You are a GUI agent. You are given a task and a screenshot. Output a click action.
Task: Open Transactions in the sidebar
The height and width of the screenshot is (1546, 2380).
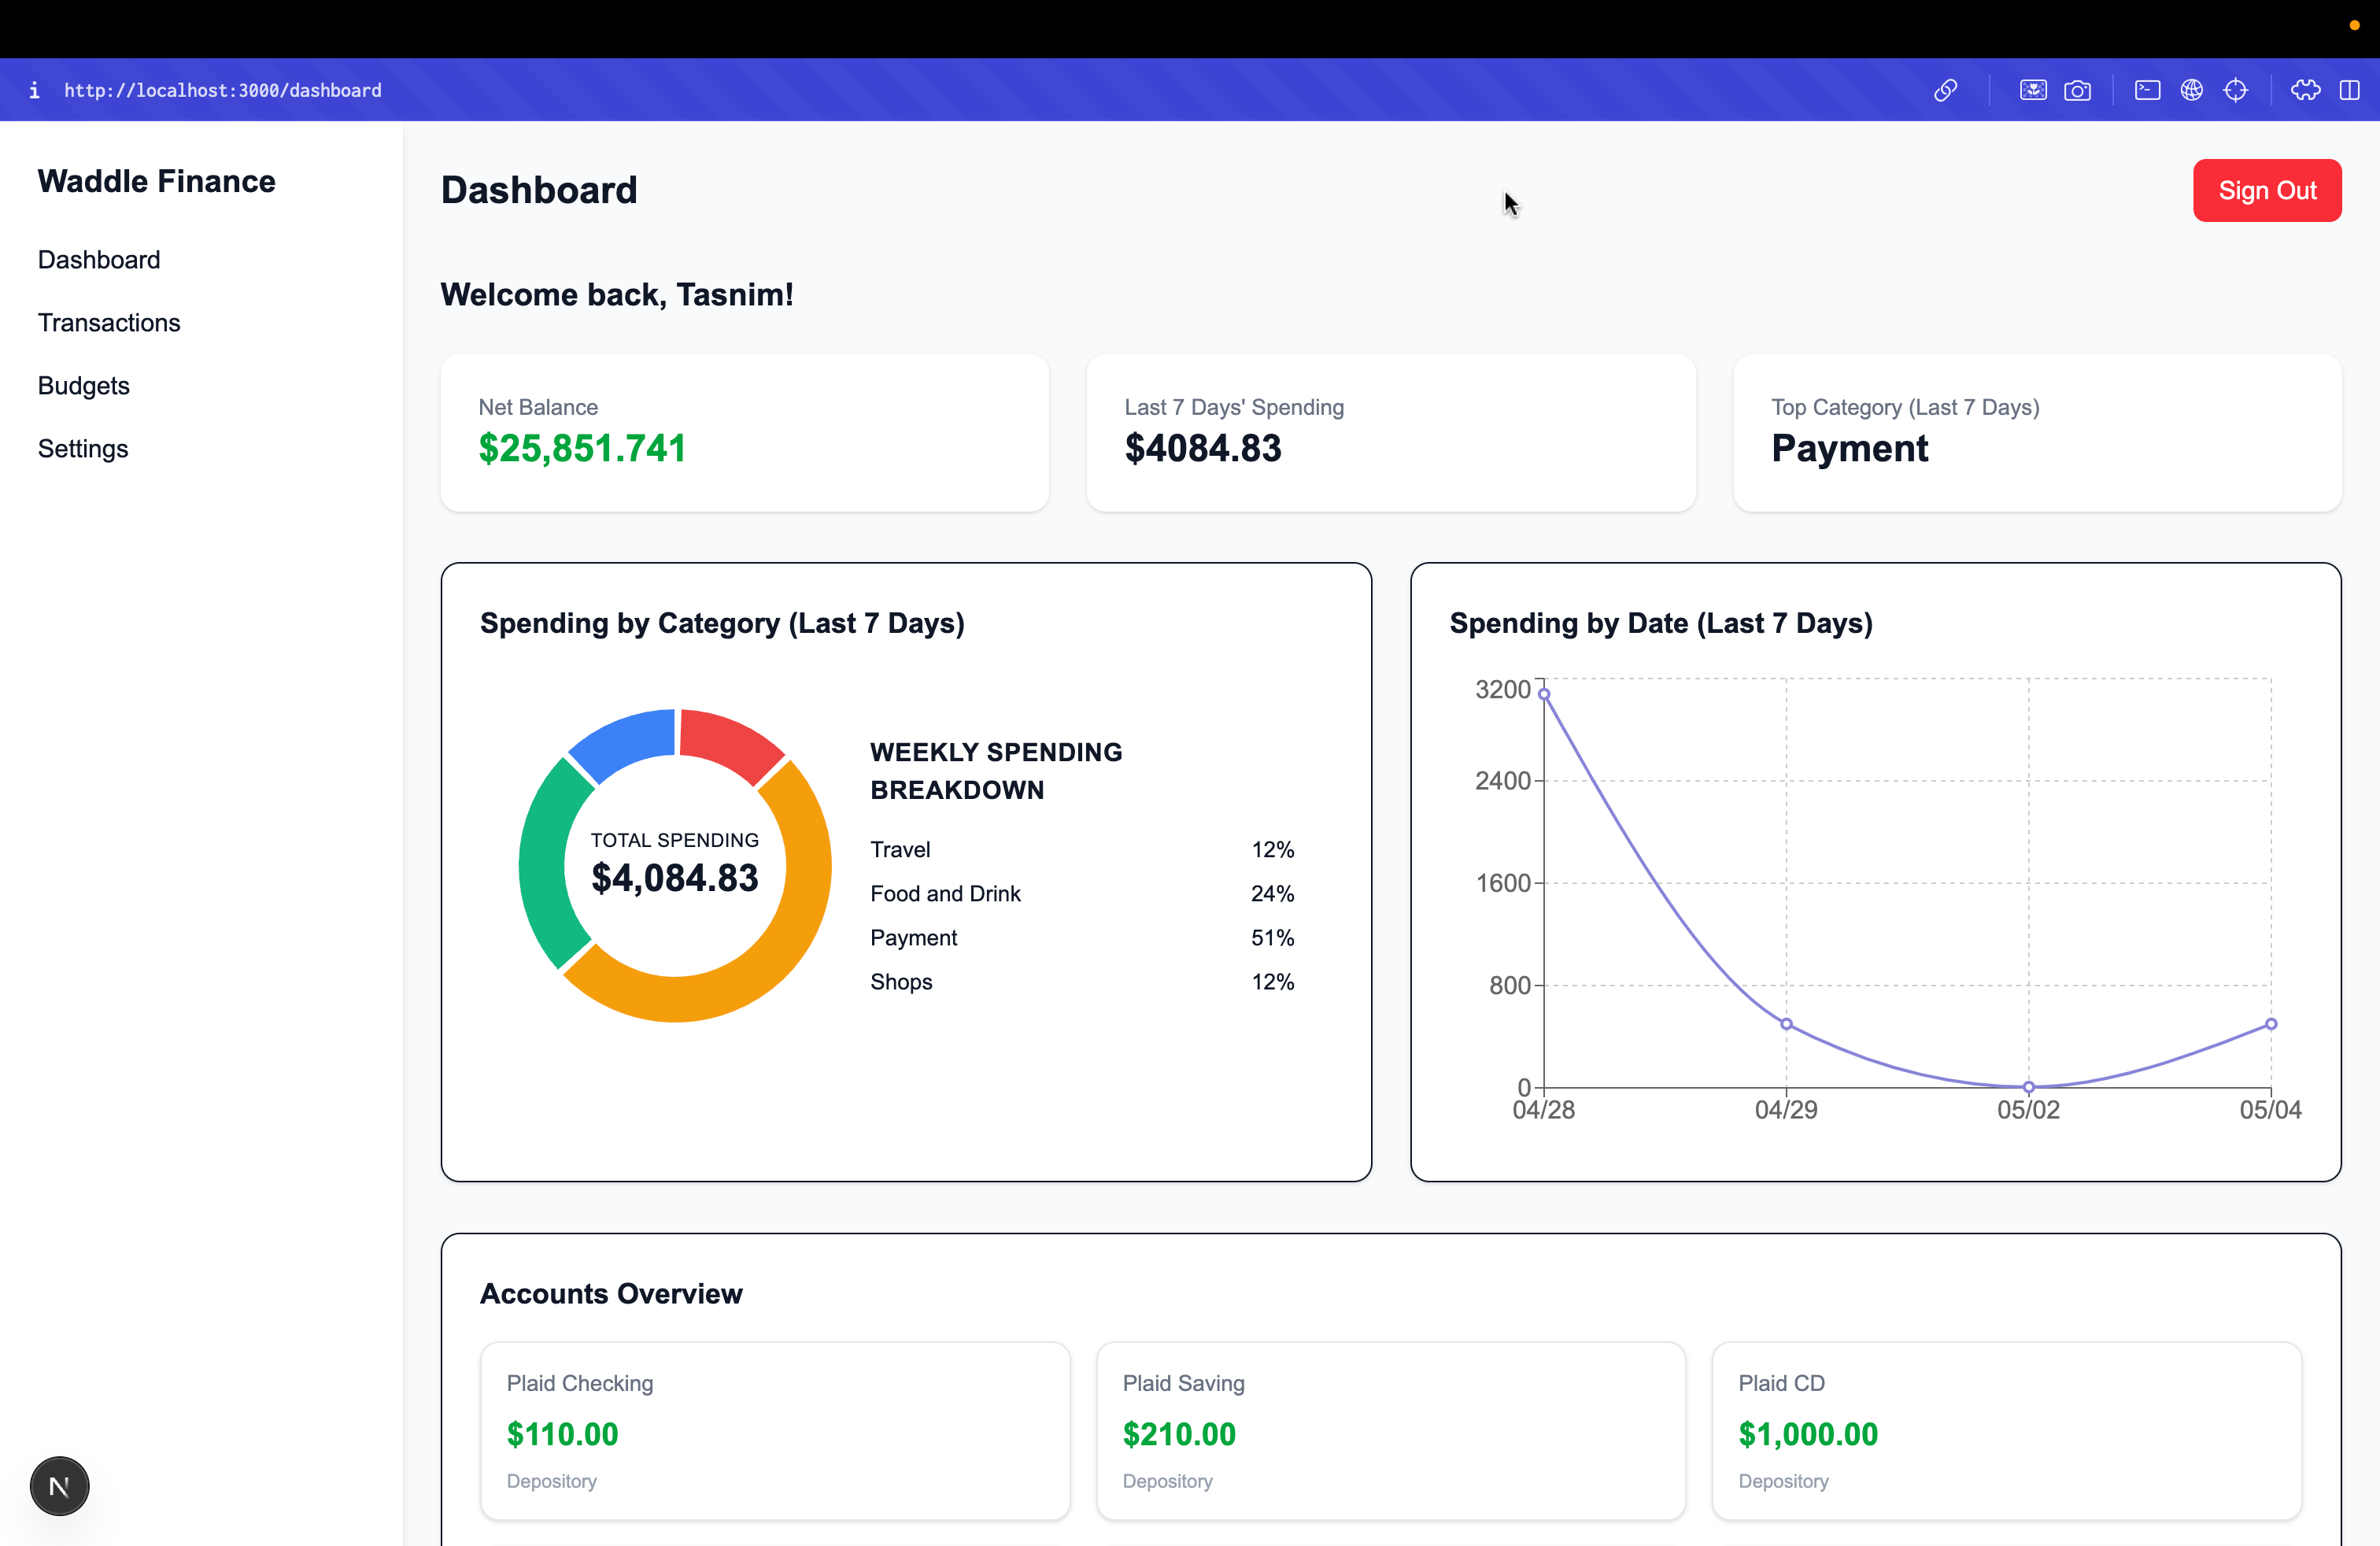[109, 322]
